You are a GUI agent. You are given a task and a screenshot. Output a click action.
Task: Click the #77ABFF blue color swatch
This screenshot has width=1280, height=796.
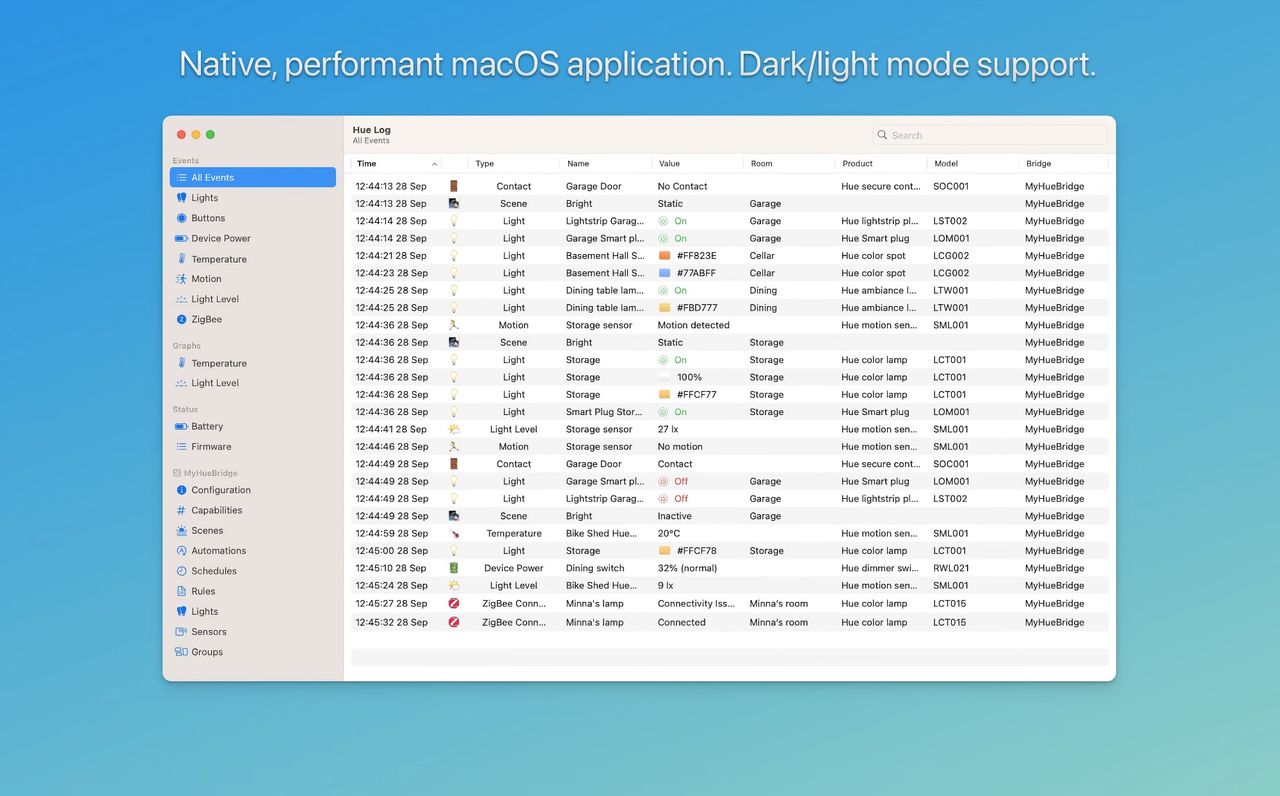tap(664, 273)
